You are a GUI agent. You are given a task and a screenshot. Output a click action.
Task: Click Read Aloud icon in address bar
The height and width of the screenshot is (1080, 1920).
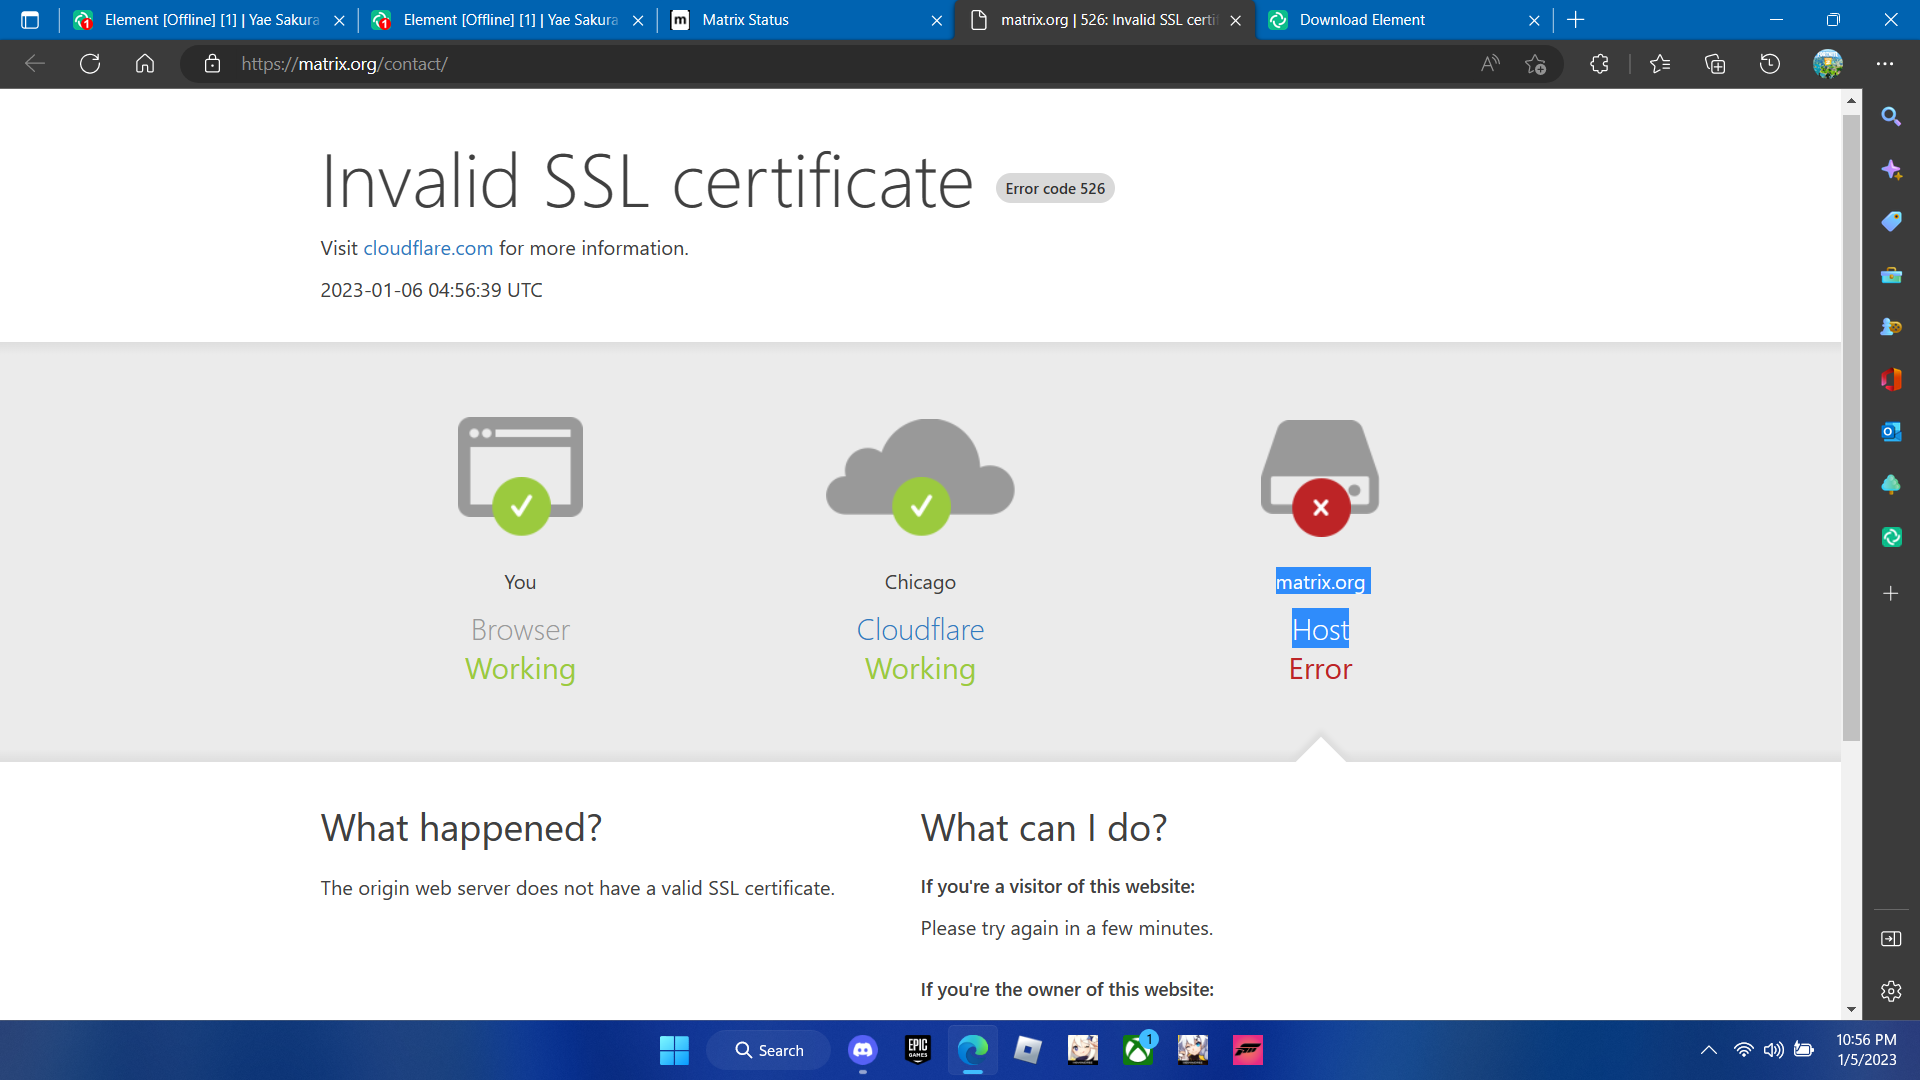pos(1490,64)
